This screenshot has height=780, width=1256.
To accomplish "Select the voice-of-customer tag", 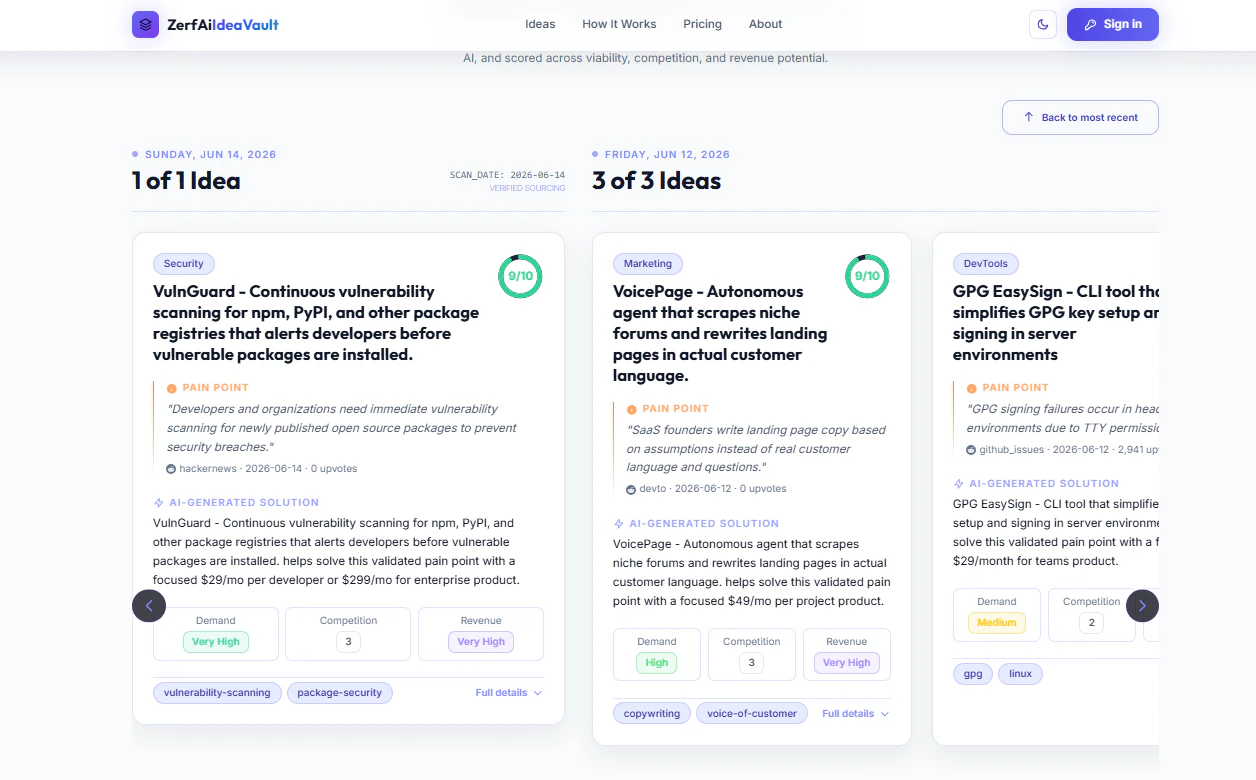I will coord(752,713).
